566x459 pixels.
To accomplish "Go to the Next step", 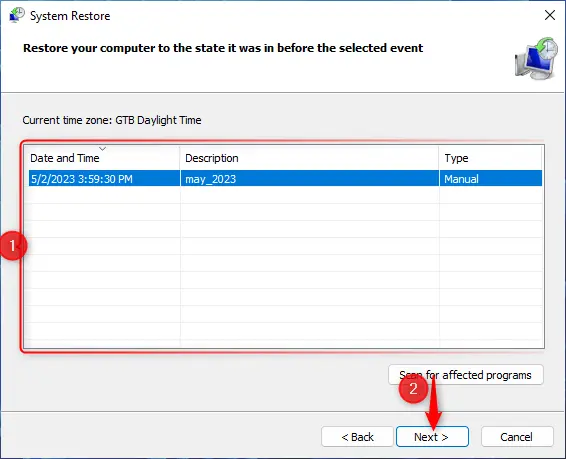I will (x=432, y=437).
